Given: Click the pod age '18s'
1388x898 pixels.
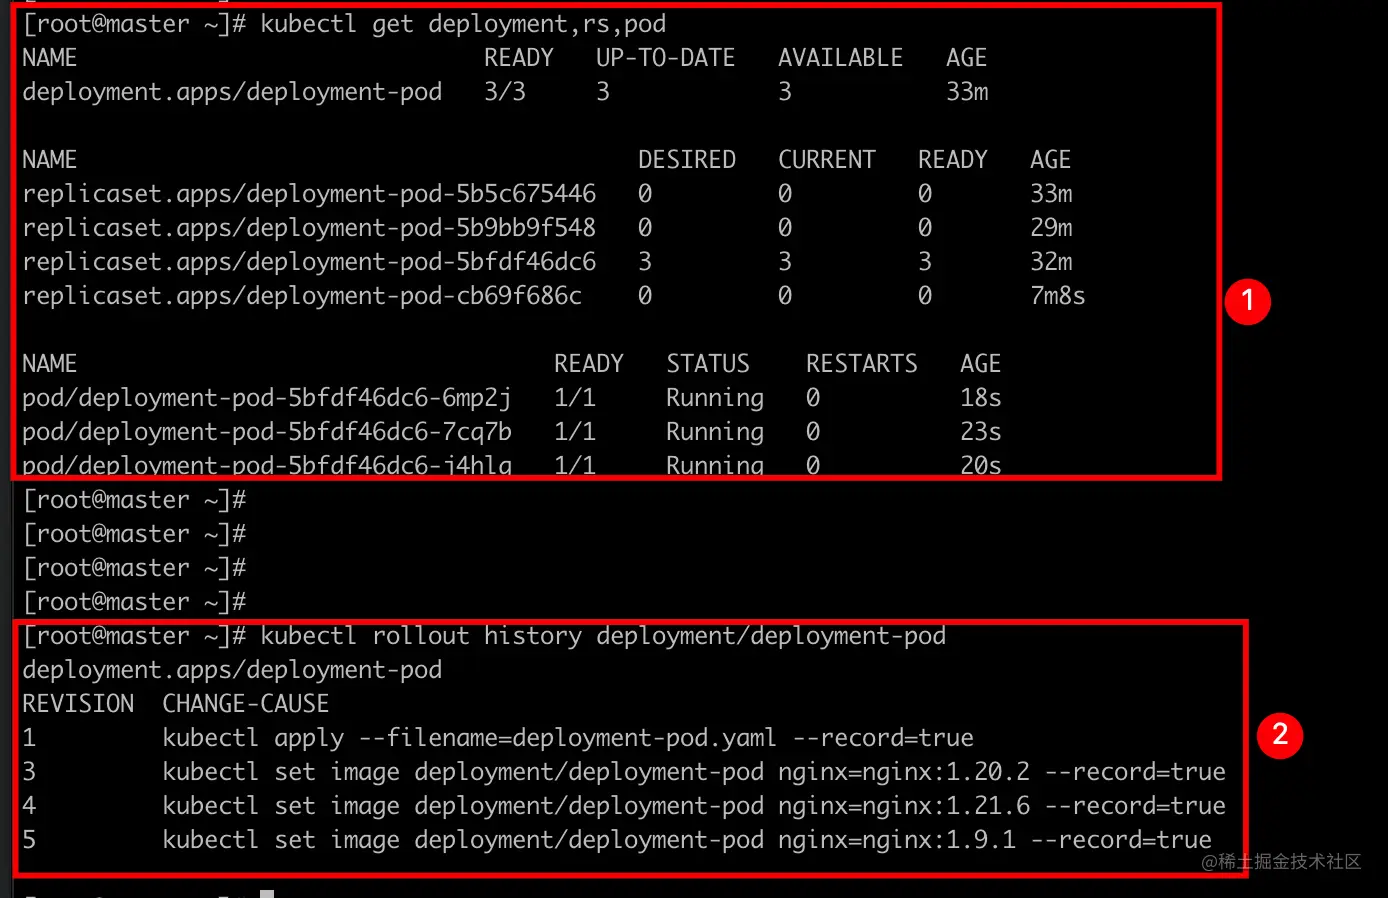Looking at the screenshot, I should pos(981,398).
